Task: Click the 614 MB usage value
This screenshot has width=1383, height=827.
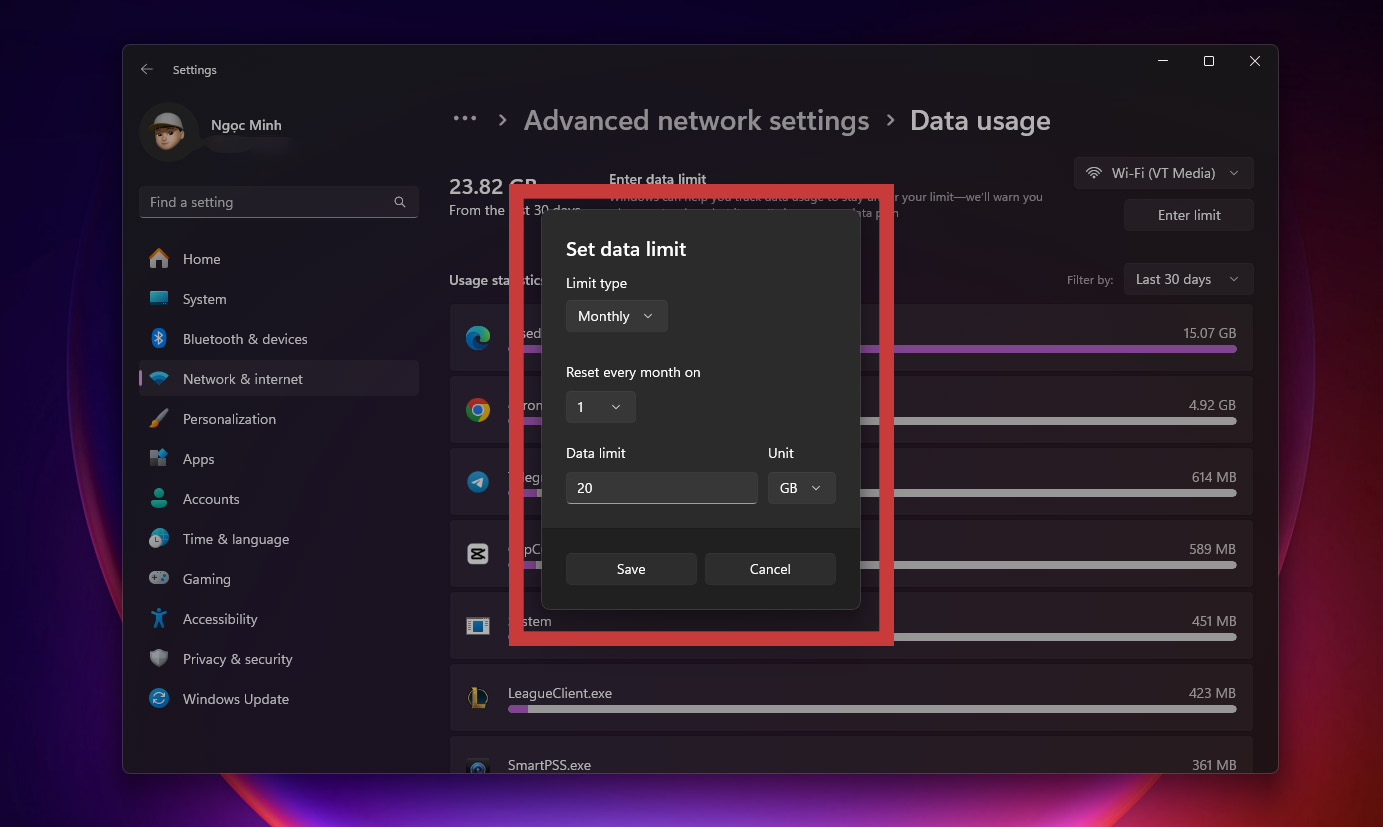Action: (x=1214, y=477)
